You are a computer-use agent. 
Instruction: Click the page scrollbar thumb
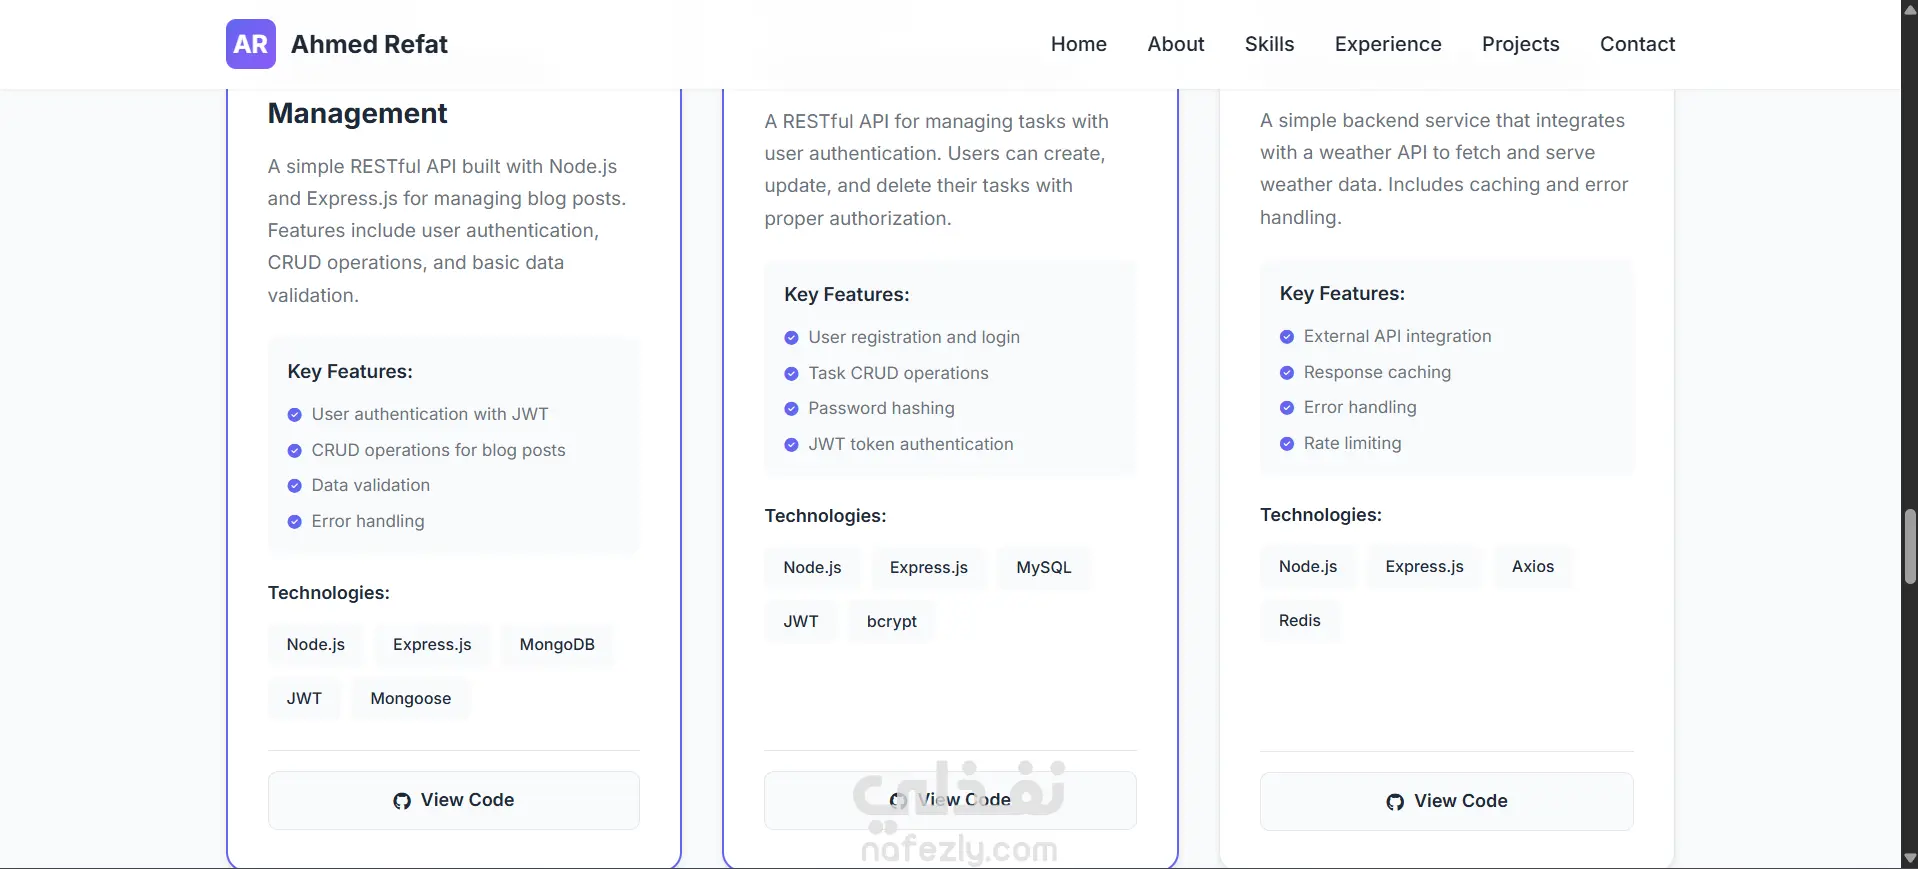[1909, 546]
